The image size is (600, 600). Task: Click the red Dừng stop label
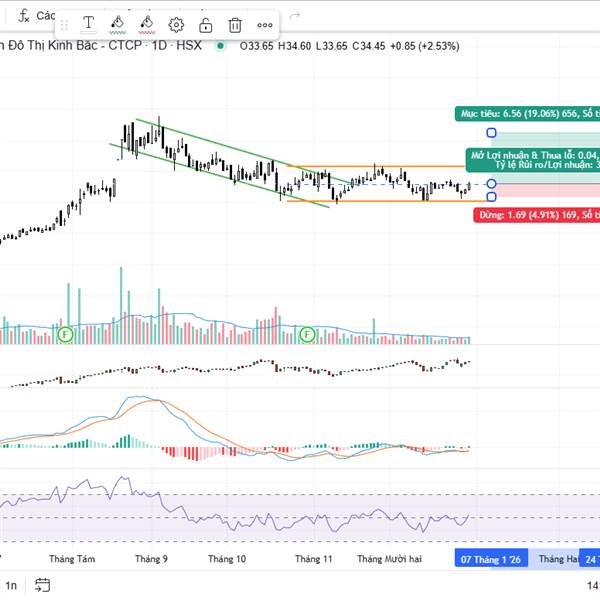click(x=537, y=214)
